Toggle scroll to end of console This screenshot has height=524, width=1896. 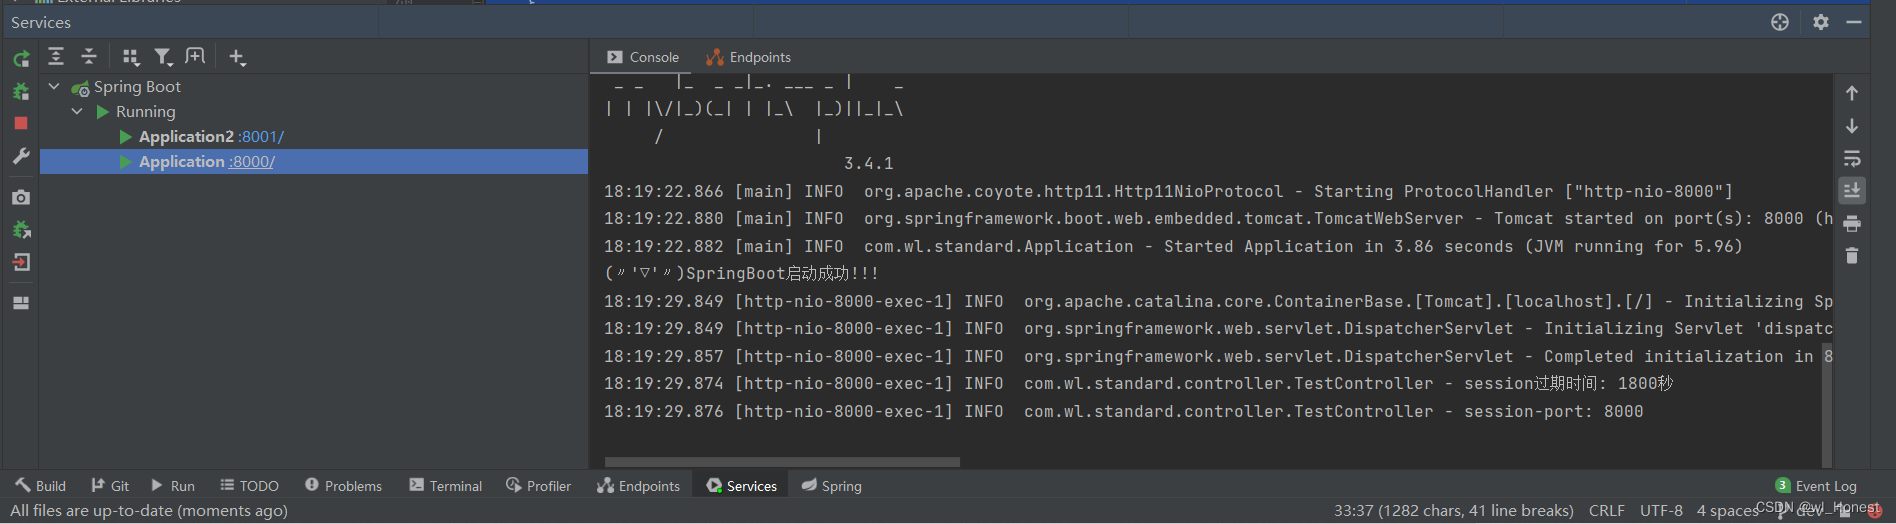(x=1852, y=190)
